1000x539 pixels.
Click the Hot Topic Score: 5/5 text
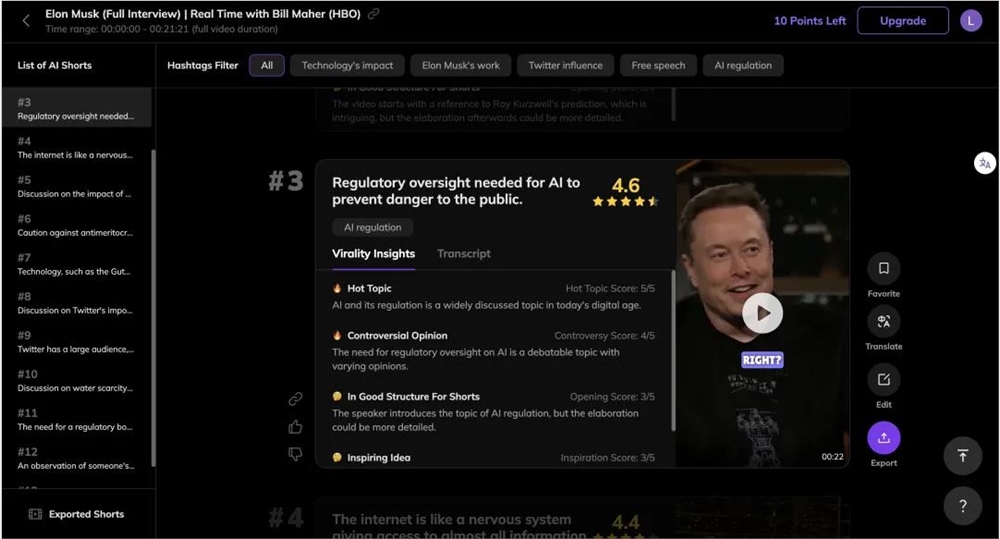[610, 288]
